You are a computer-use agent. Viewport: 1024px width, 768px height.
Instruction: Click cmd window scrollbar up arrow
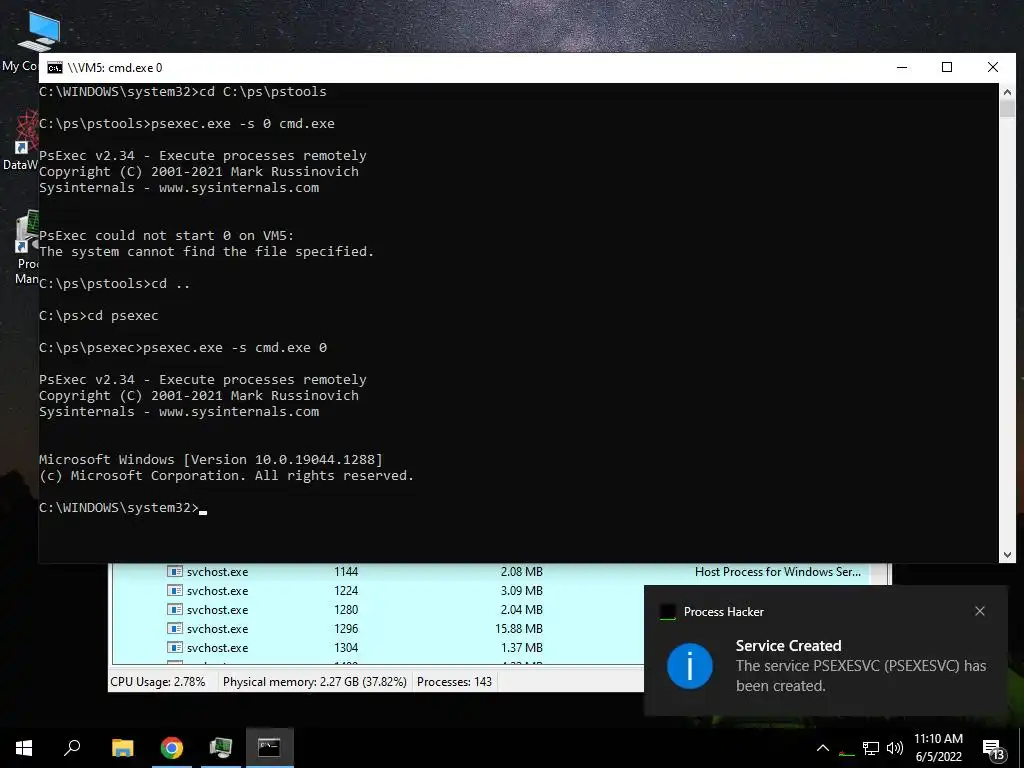(x=1007, y=91)
